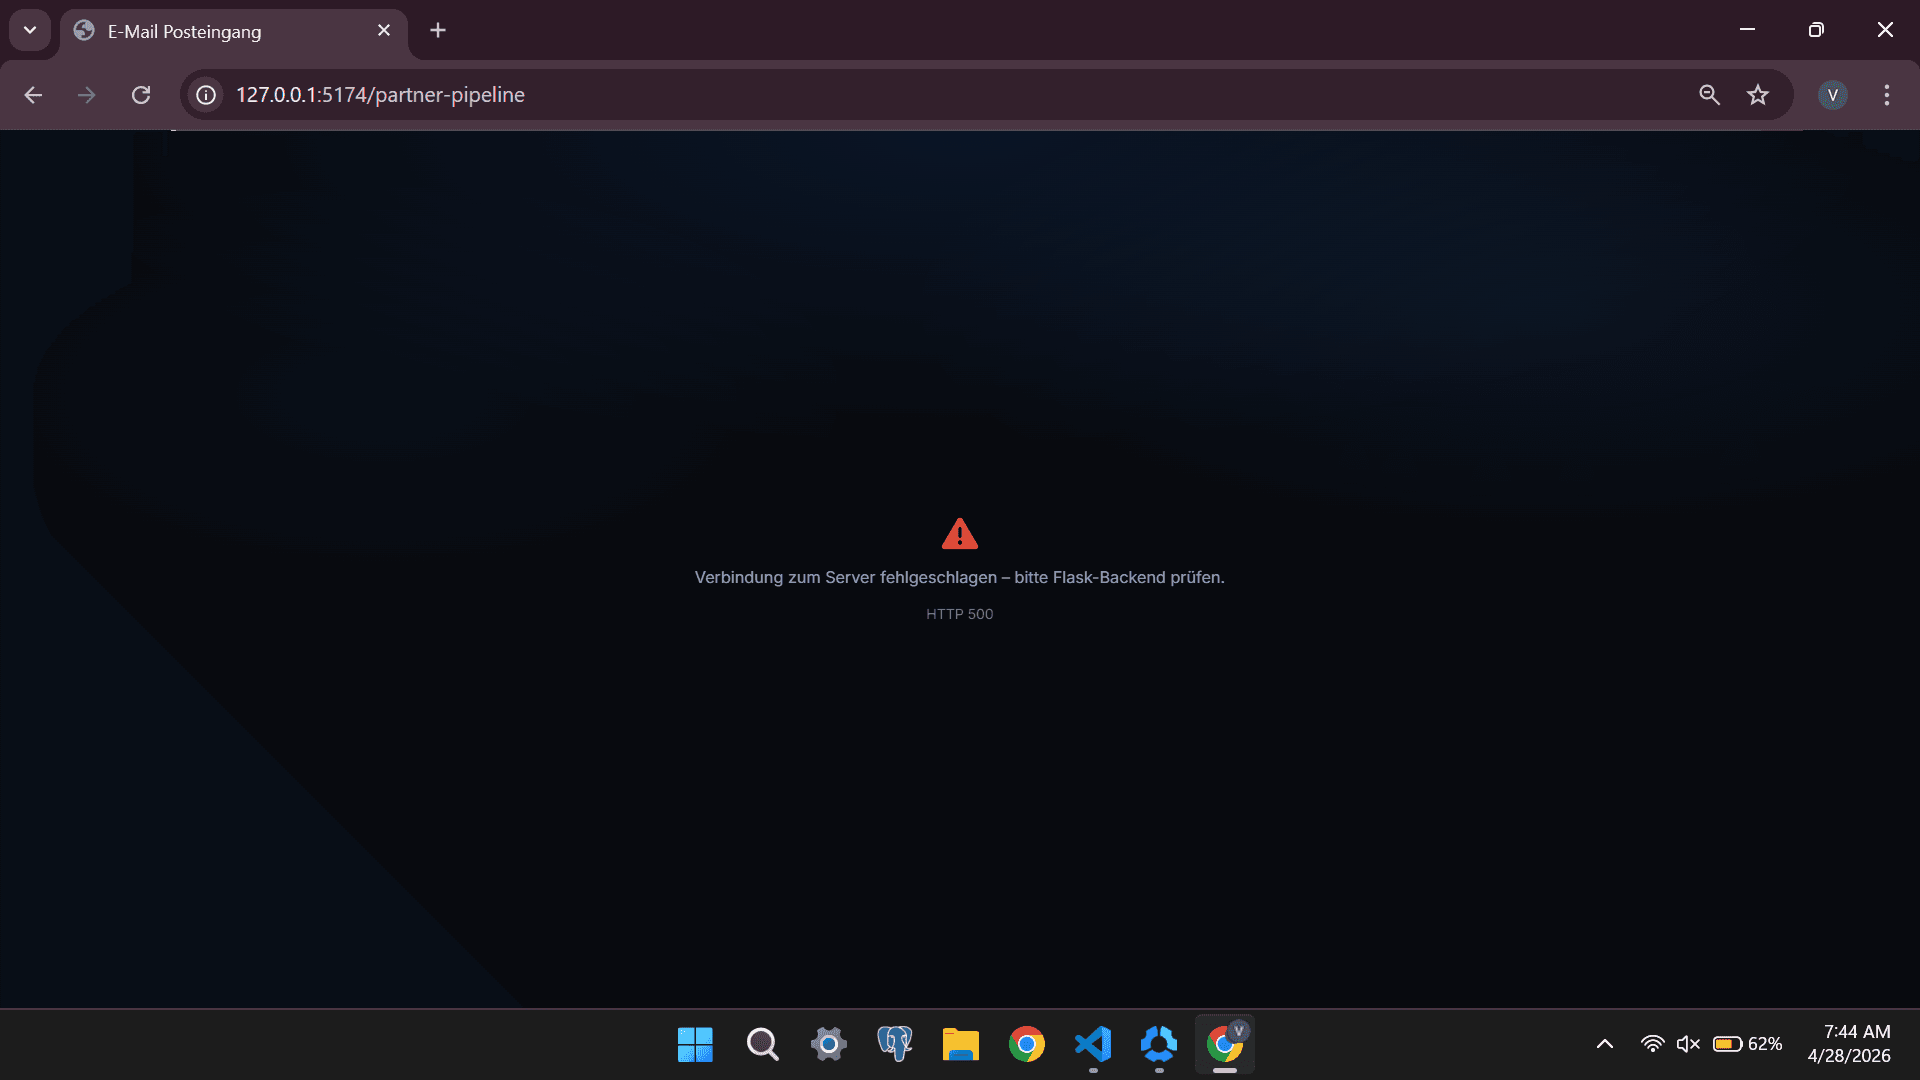The height and width of the screenshot is (1080, 1920).
Task: Open the clock and date 7:44 AM
Action: point(1849,1044)
